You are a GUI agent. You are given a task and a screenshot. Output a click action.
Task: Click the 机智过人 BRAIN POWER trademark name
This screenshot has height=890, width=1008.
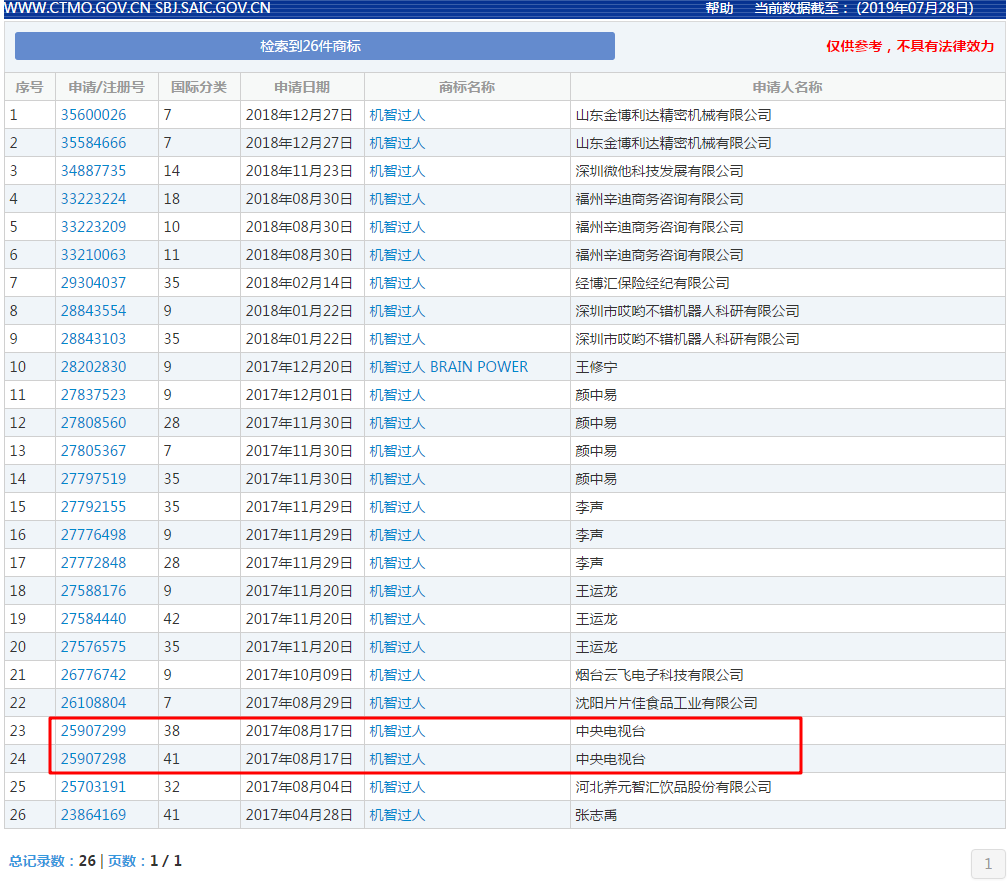[448, 367]
